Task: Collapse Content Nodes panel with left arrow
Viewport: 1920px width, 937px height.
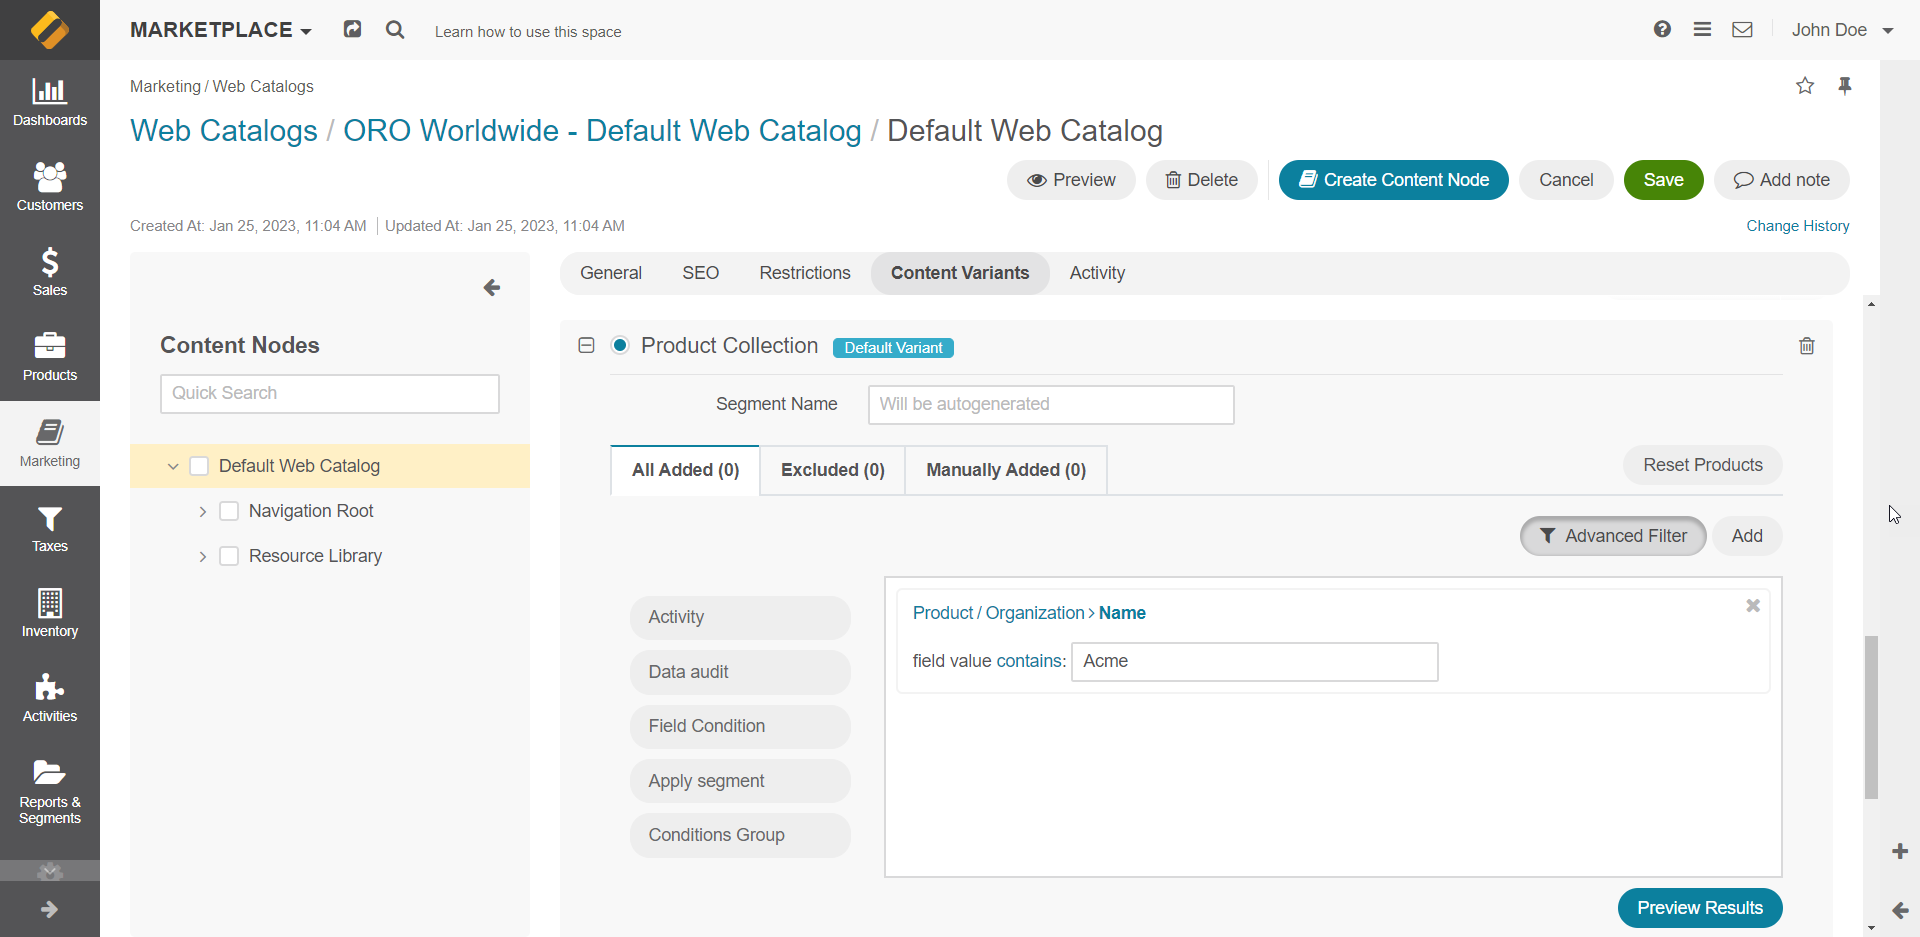Action: [x=491, y=288]
